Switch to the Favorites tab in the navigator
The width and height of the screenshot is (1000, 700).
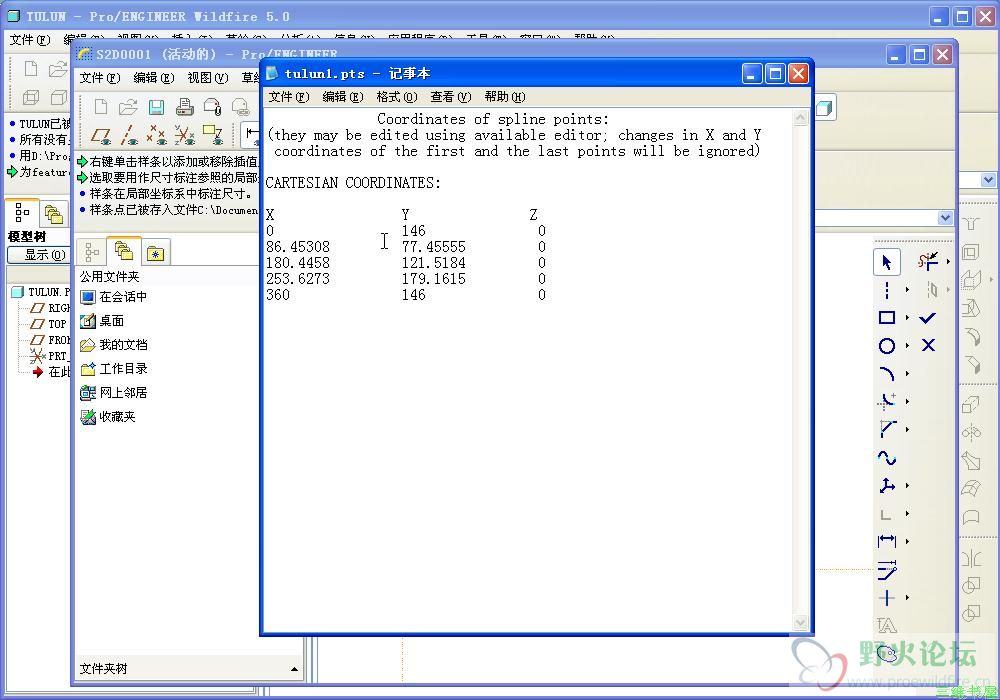(x=155, y=254)
